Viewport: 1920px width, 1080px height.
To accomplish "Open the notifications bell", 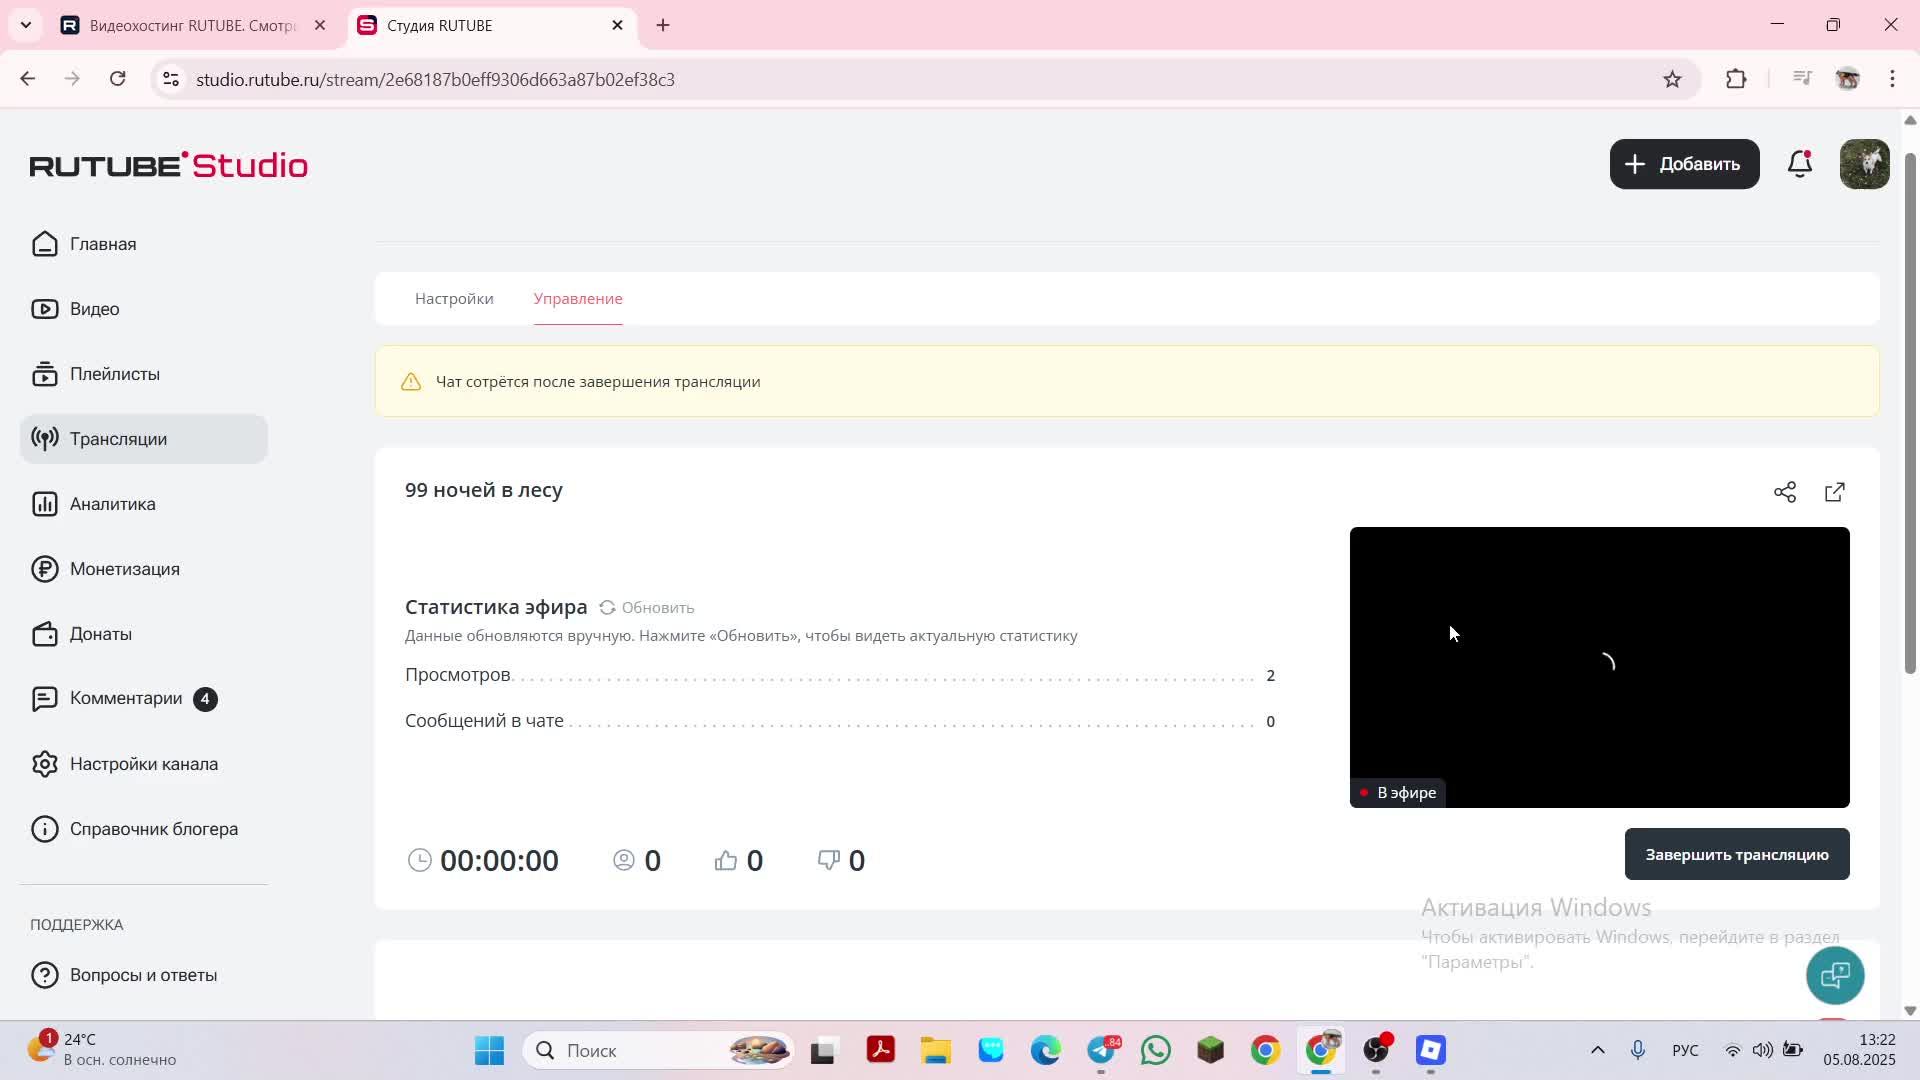I will pos(1800,164).
